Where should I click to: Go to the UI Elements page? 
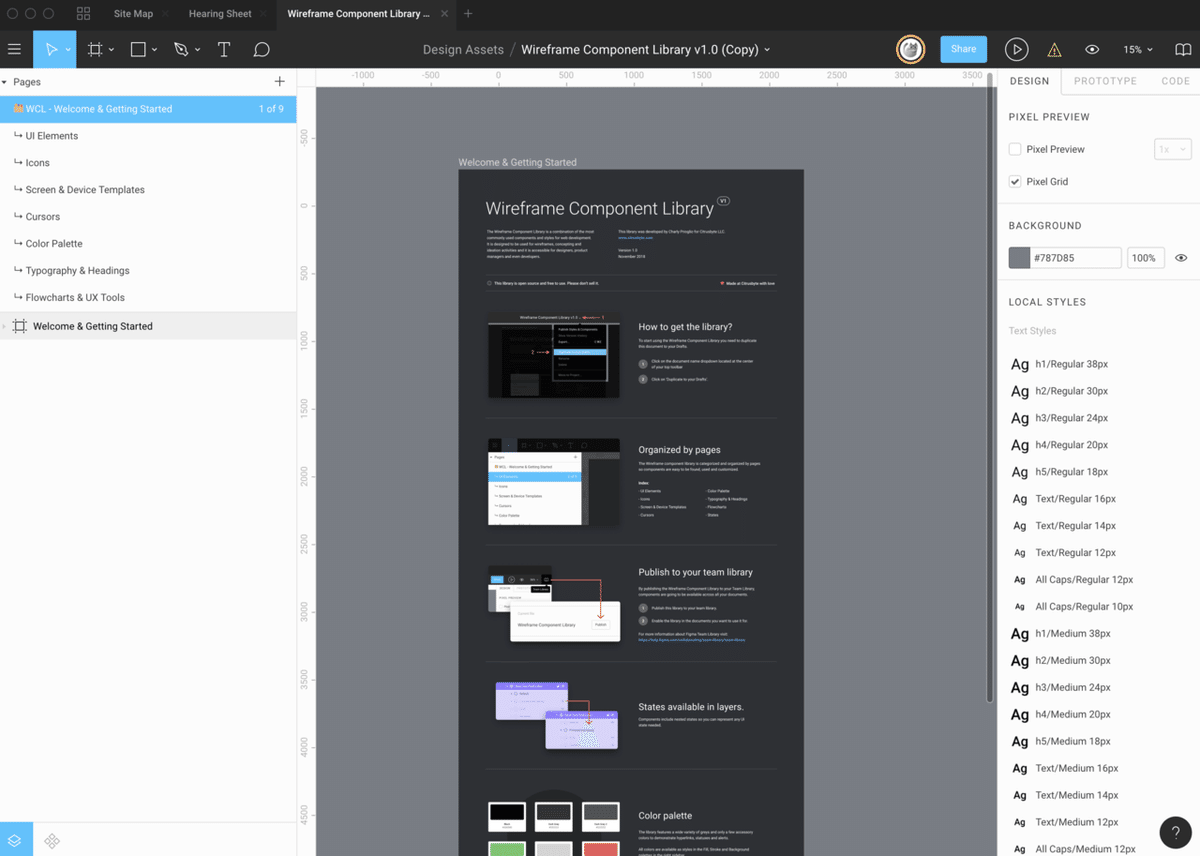[x=148, y=136]
